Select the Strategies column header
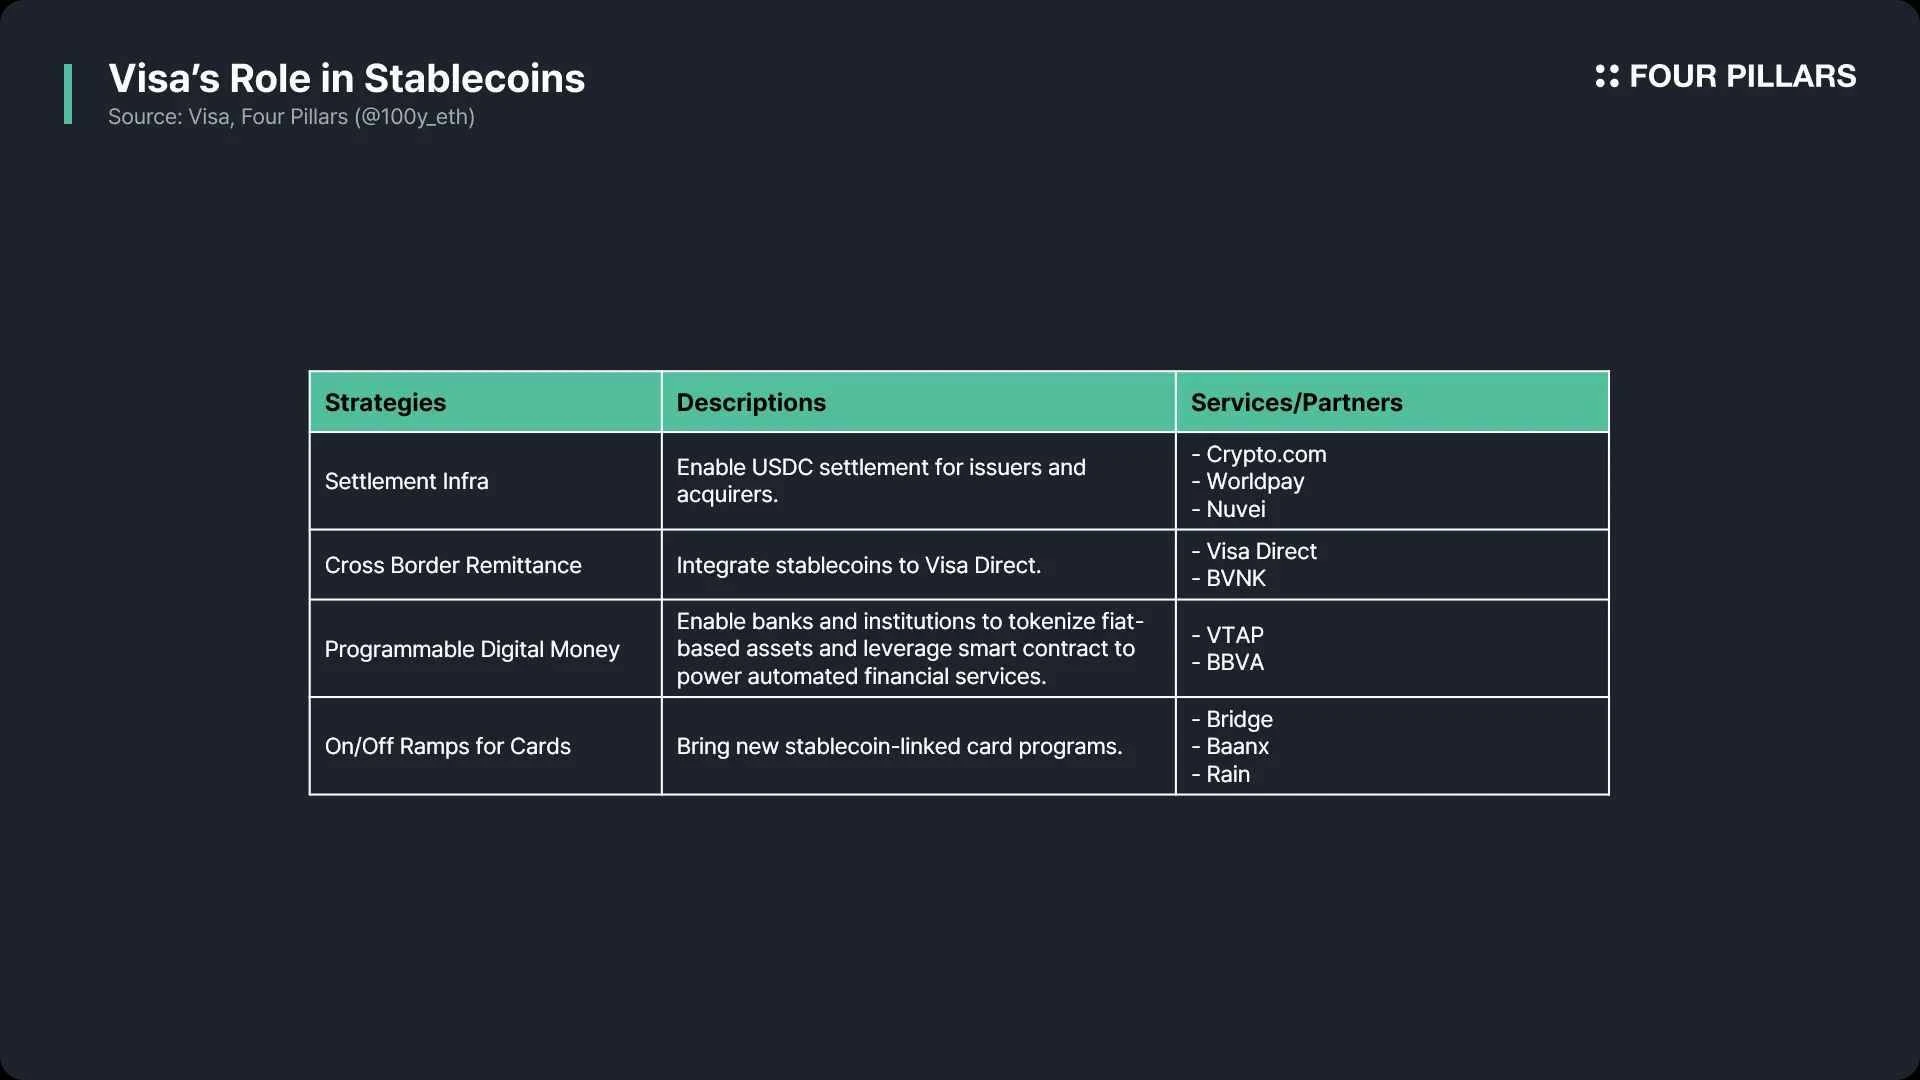The width and height of the screenshot is (1920, 1080). 385,402
